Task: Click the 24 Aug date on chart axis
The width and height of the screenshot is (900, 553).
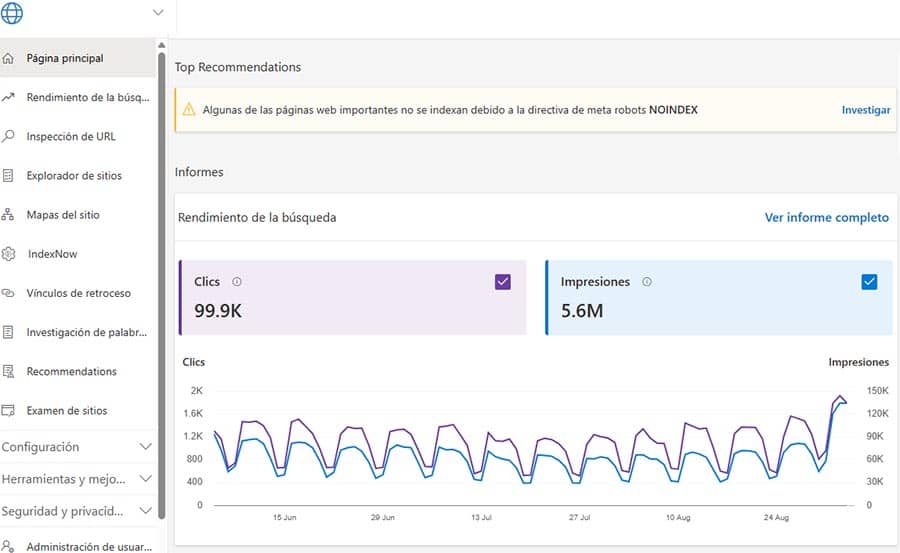Action: pyautogui.click(x=776, y=517)
